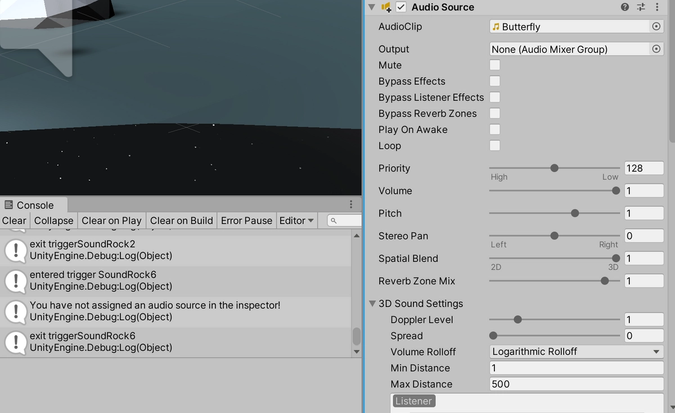Toggle Clear on Build in Console
The height and width of the screenshot is (413, 675).
coord(182,220)
